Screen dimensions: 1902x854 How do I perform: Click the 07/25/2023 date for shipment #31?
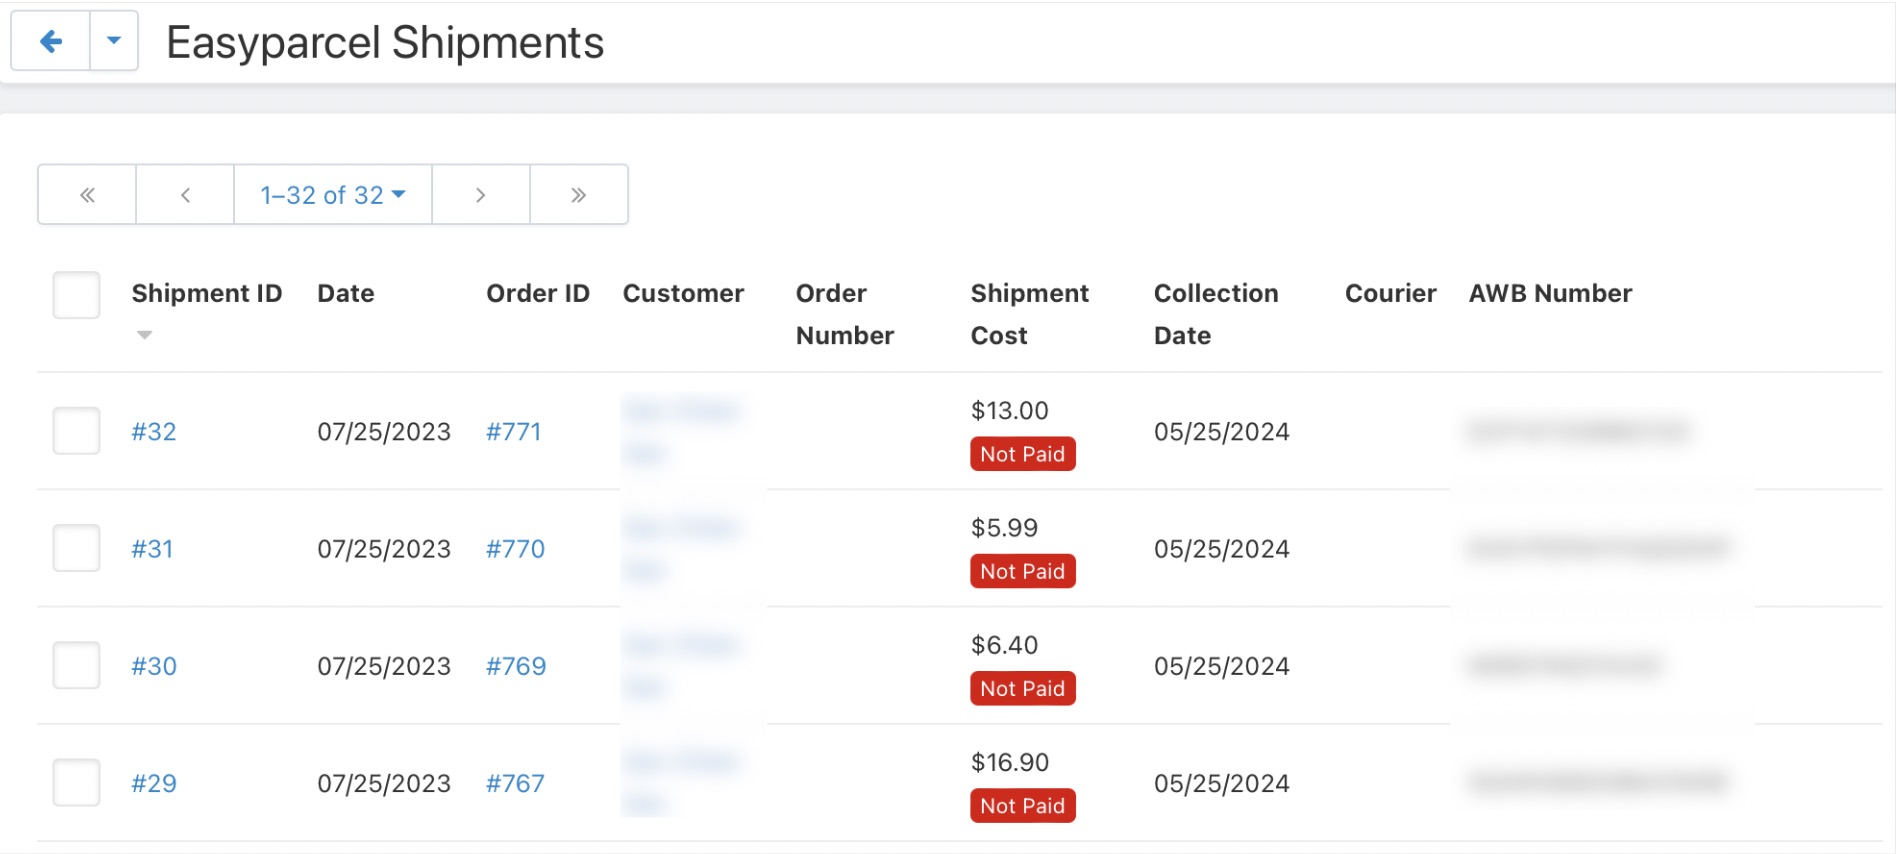(x=384, y=549)
